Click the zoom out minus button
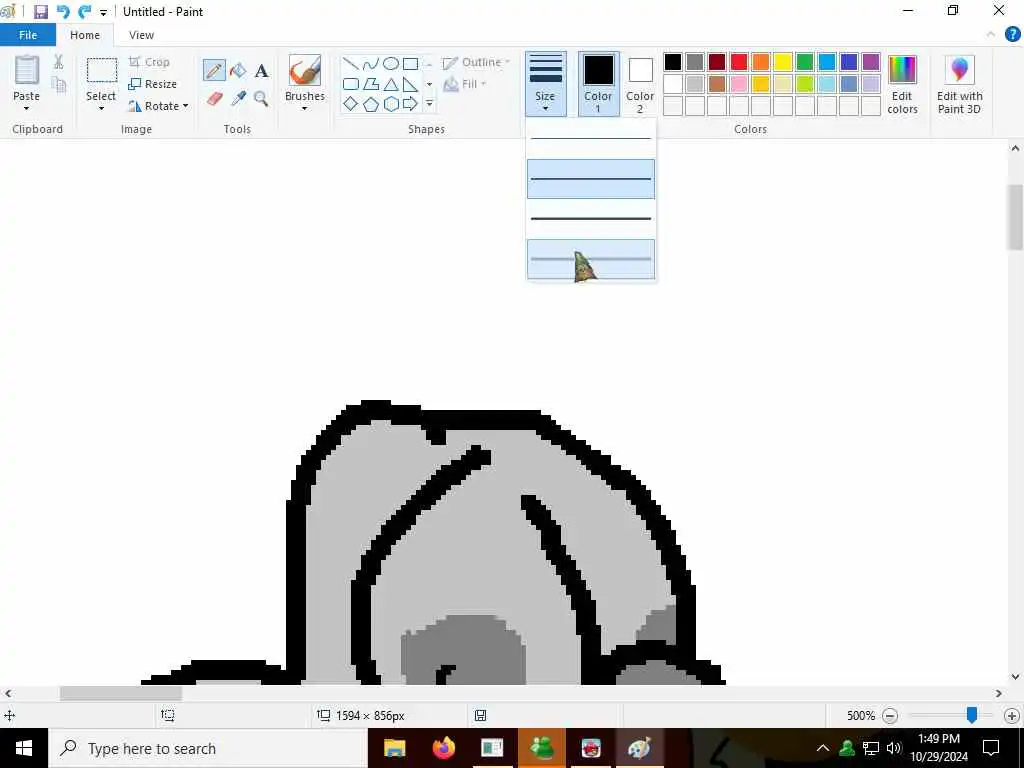 click(889, 716)
